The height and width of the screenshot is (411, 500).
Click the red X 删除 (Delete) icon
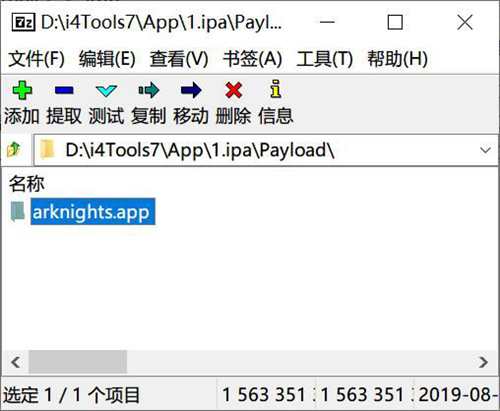click(x=233, y=90)
